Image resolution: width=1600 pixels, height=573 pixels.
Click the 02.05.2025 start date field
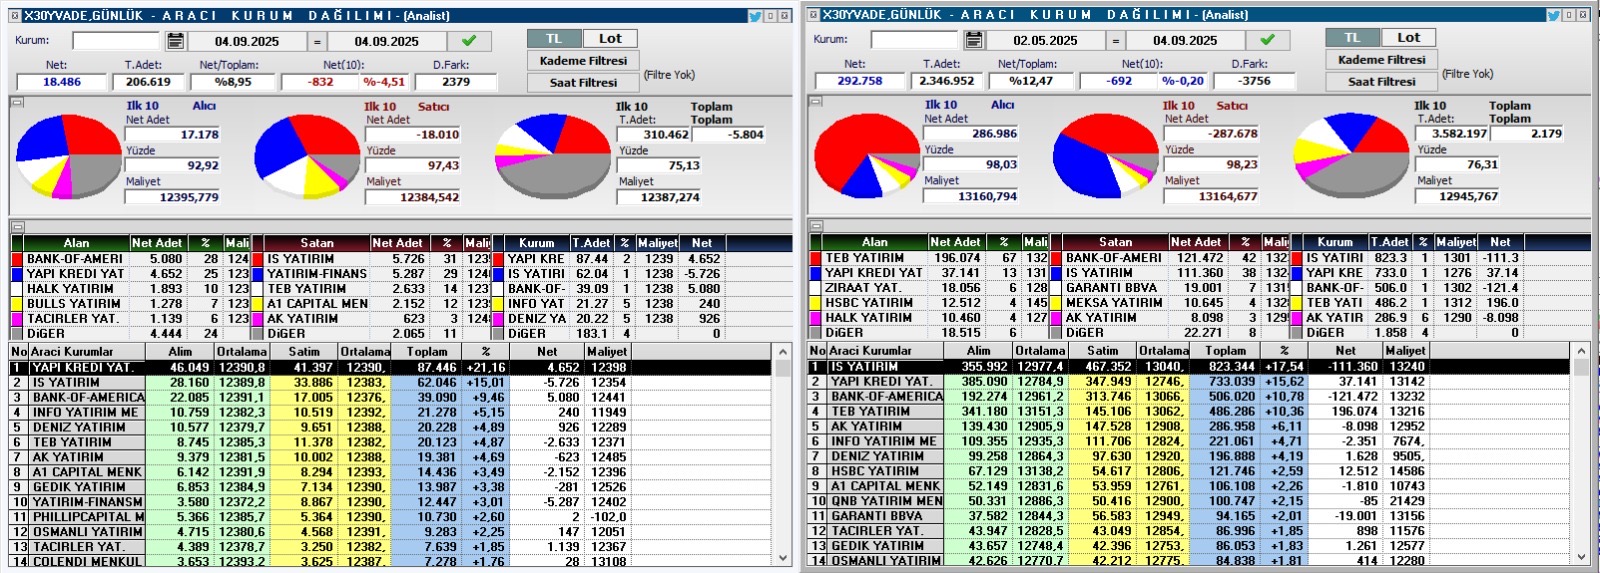click(1045, 40)
